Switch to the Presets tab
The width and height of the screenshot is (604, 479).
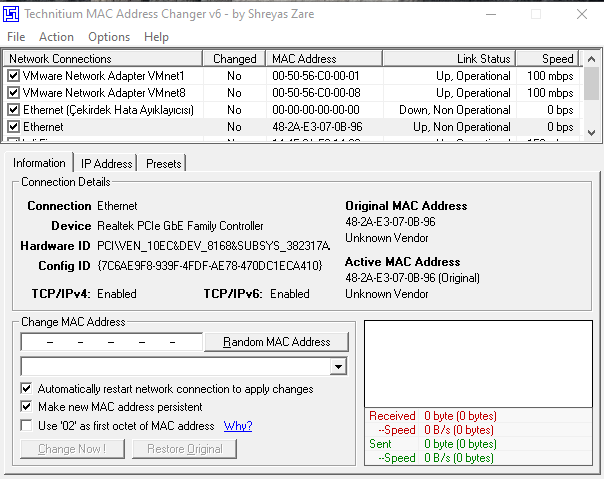tap(163, 163)
